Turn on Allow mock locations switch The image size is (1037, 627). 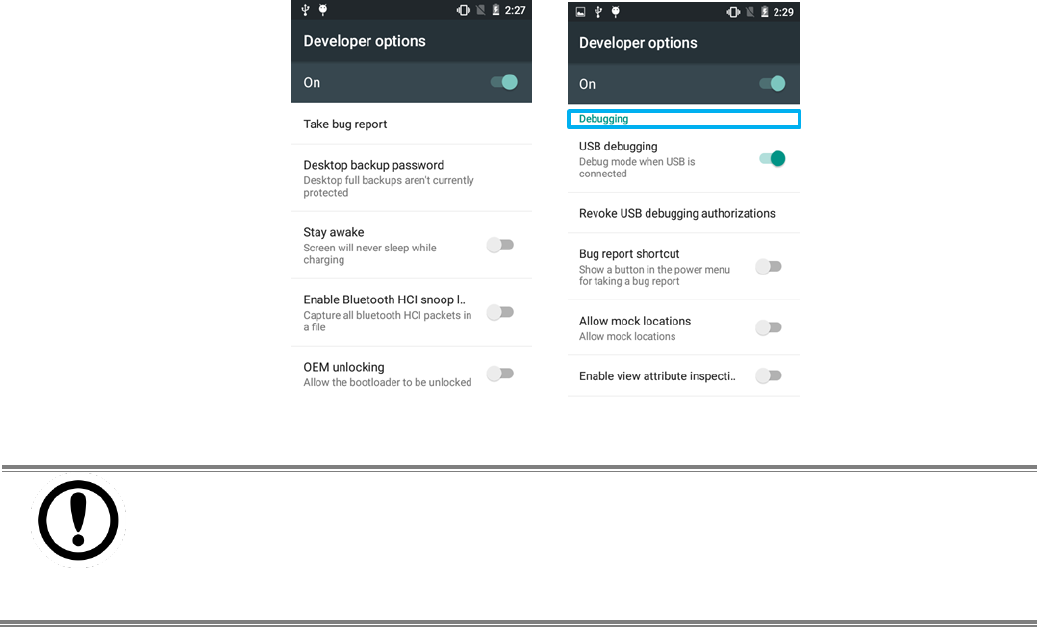(x=768, y=327)
